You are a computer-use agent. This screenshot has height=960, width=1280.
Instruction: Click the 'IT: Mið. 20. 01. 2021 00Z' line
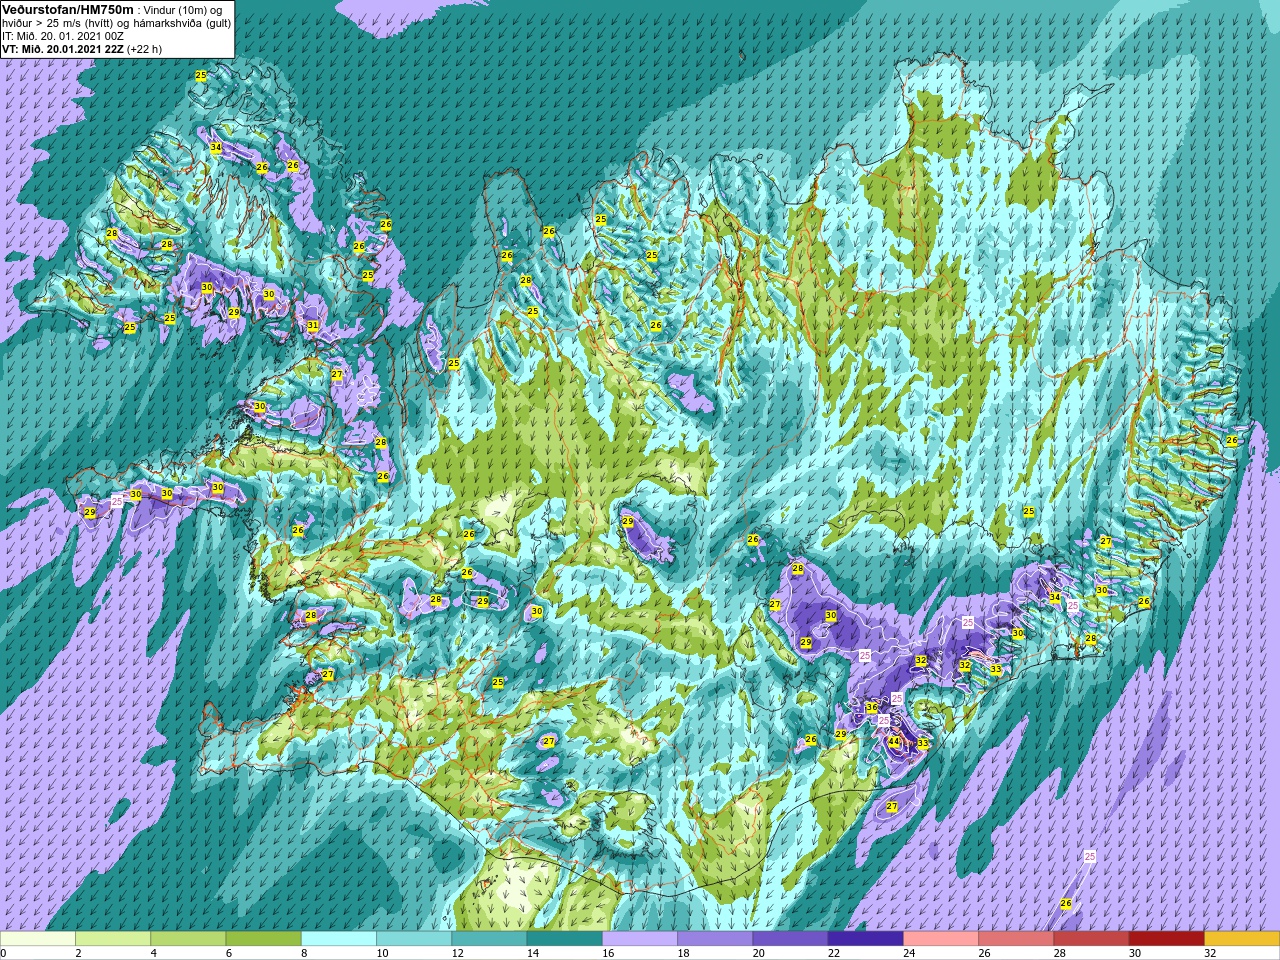pos(63,35)
